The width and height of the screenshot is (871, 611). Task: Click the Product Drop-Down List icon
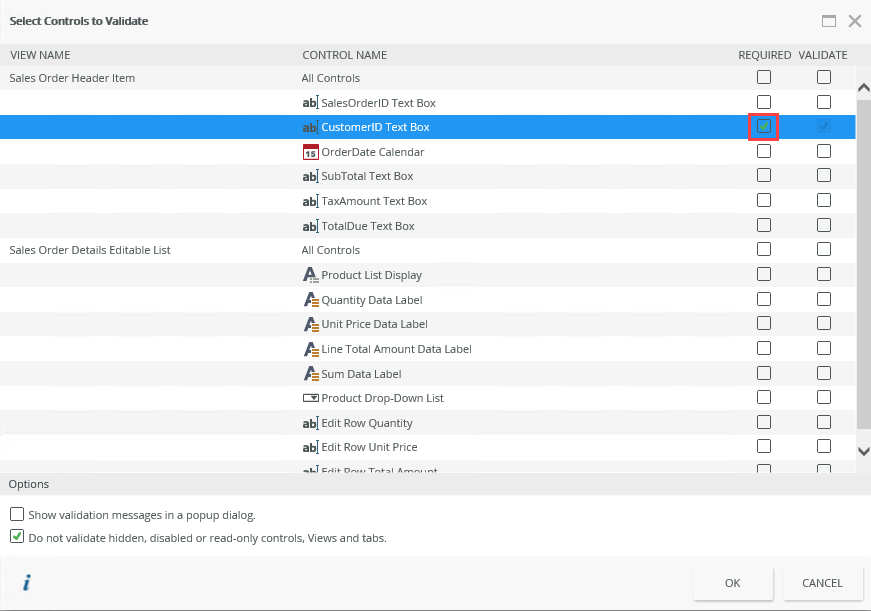(309, 398)
